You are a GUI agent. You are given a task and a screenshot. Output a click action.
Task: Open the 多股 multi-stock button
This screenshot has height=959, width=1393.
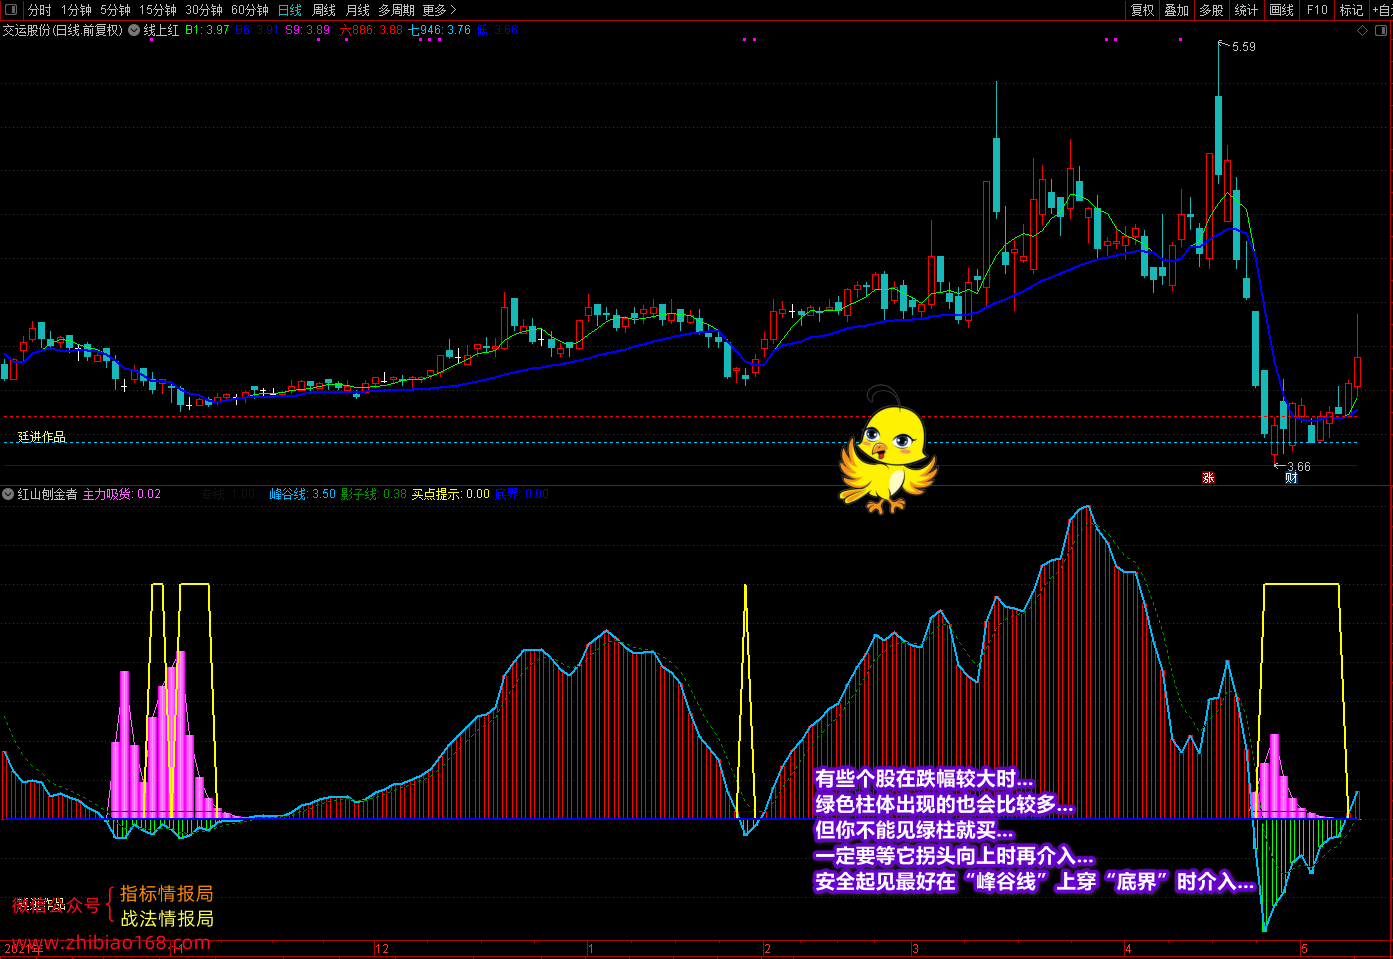(1211, 10)
